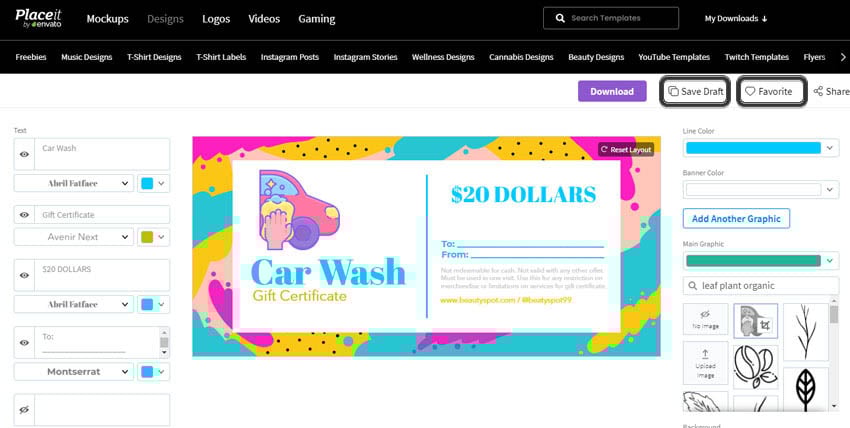Go to Instagram Stories category
The image size is (850, 428).
pos(365,57)
